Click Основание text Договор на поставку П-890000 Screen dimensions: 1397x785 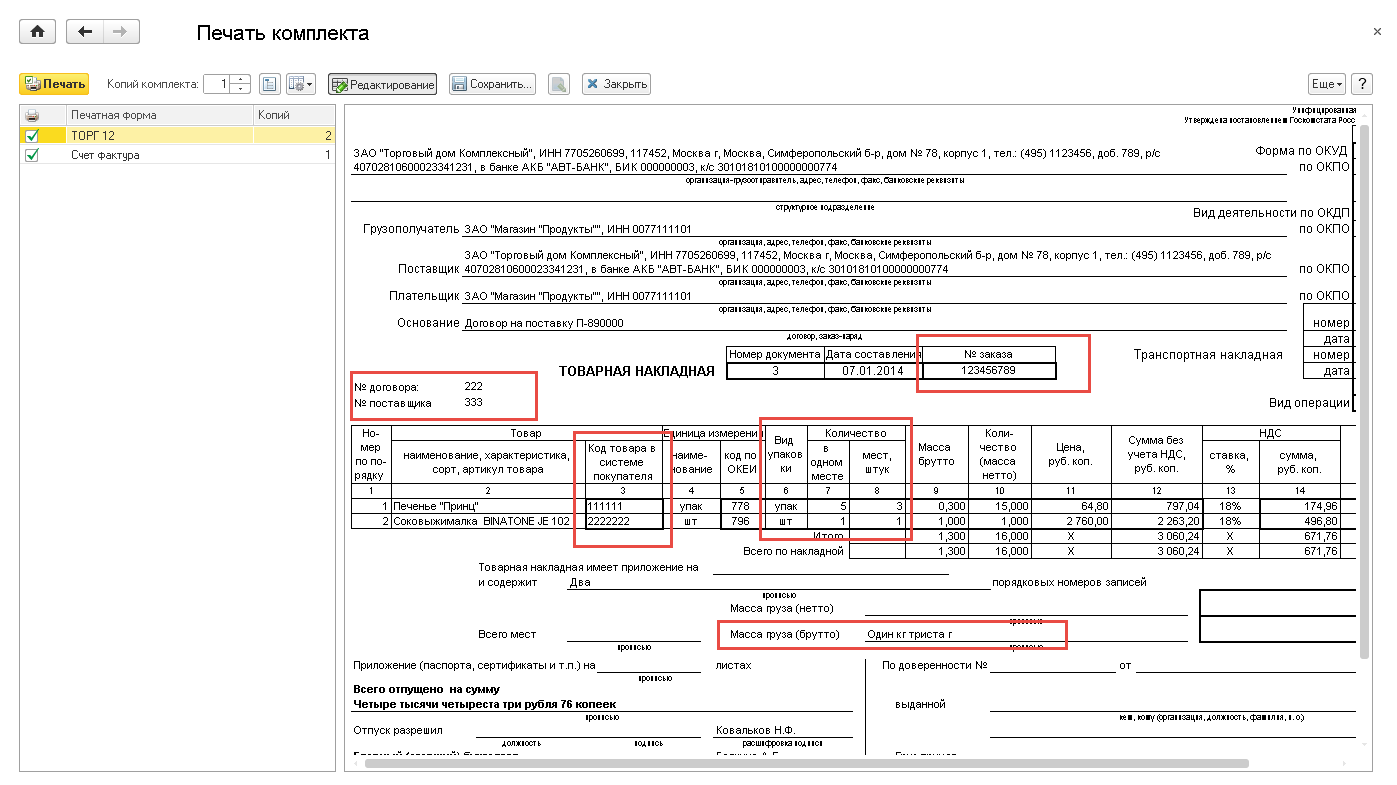coord(544,324)
